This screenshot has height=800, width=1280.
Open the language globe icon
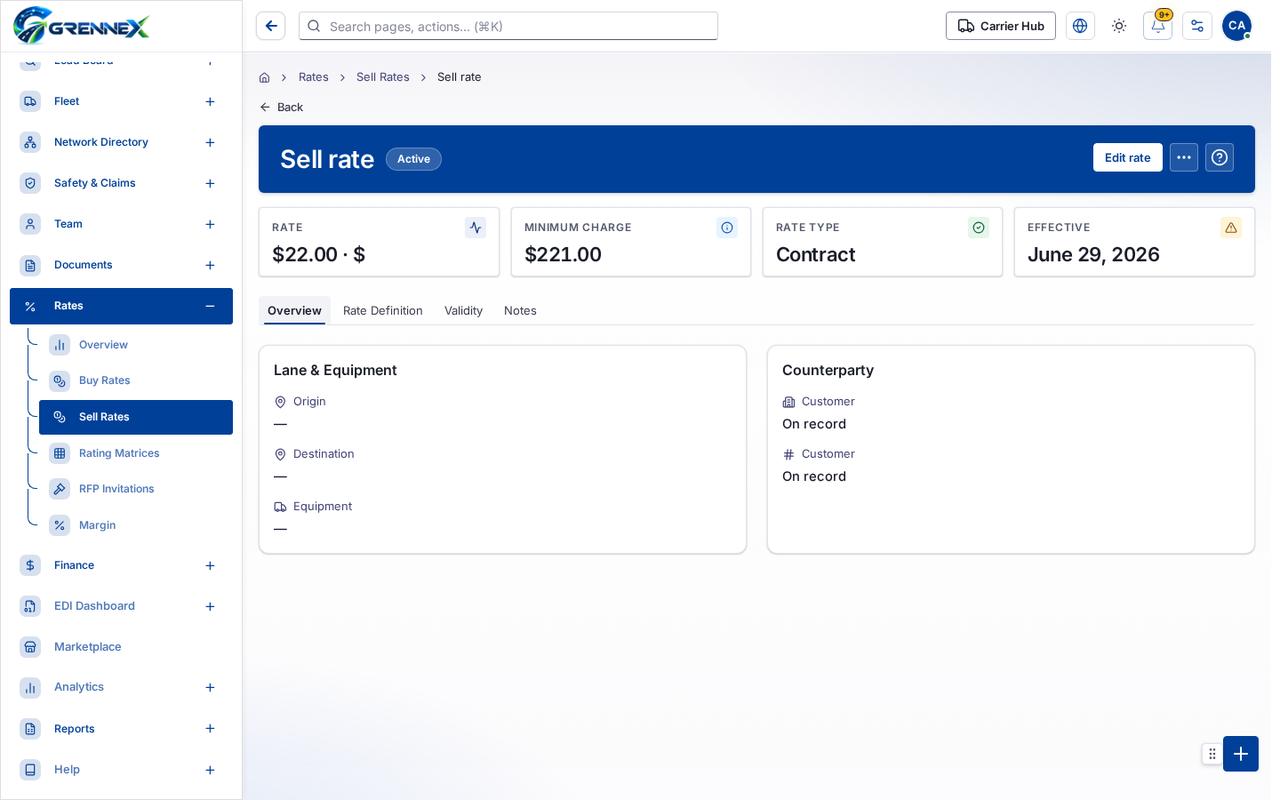[x=1080, y=26]
